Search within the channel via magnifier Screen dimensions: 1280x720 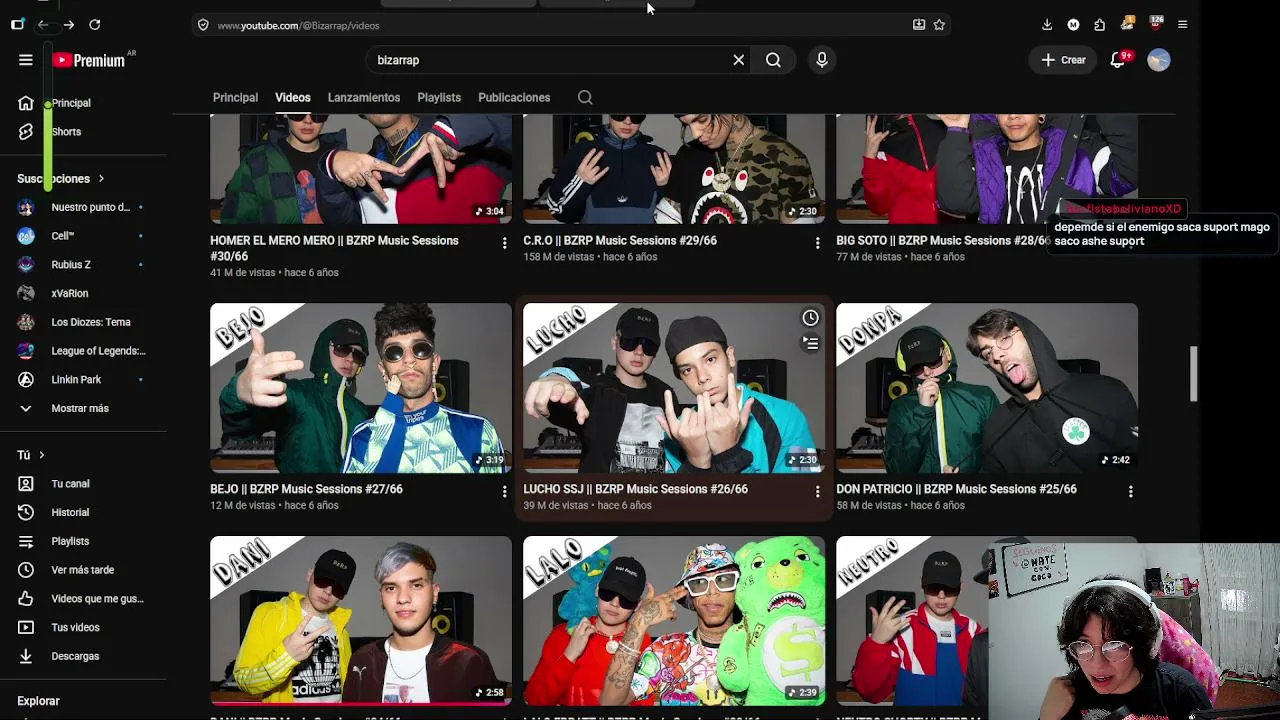(585, 97)
